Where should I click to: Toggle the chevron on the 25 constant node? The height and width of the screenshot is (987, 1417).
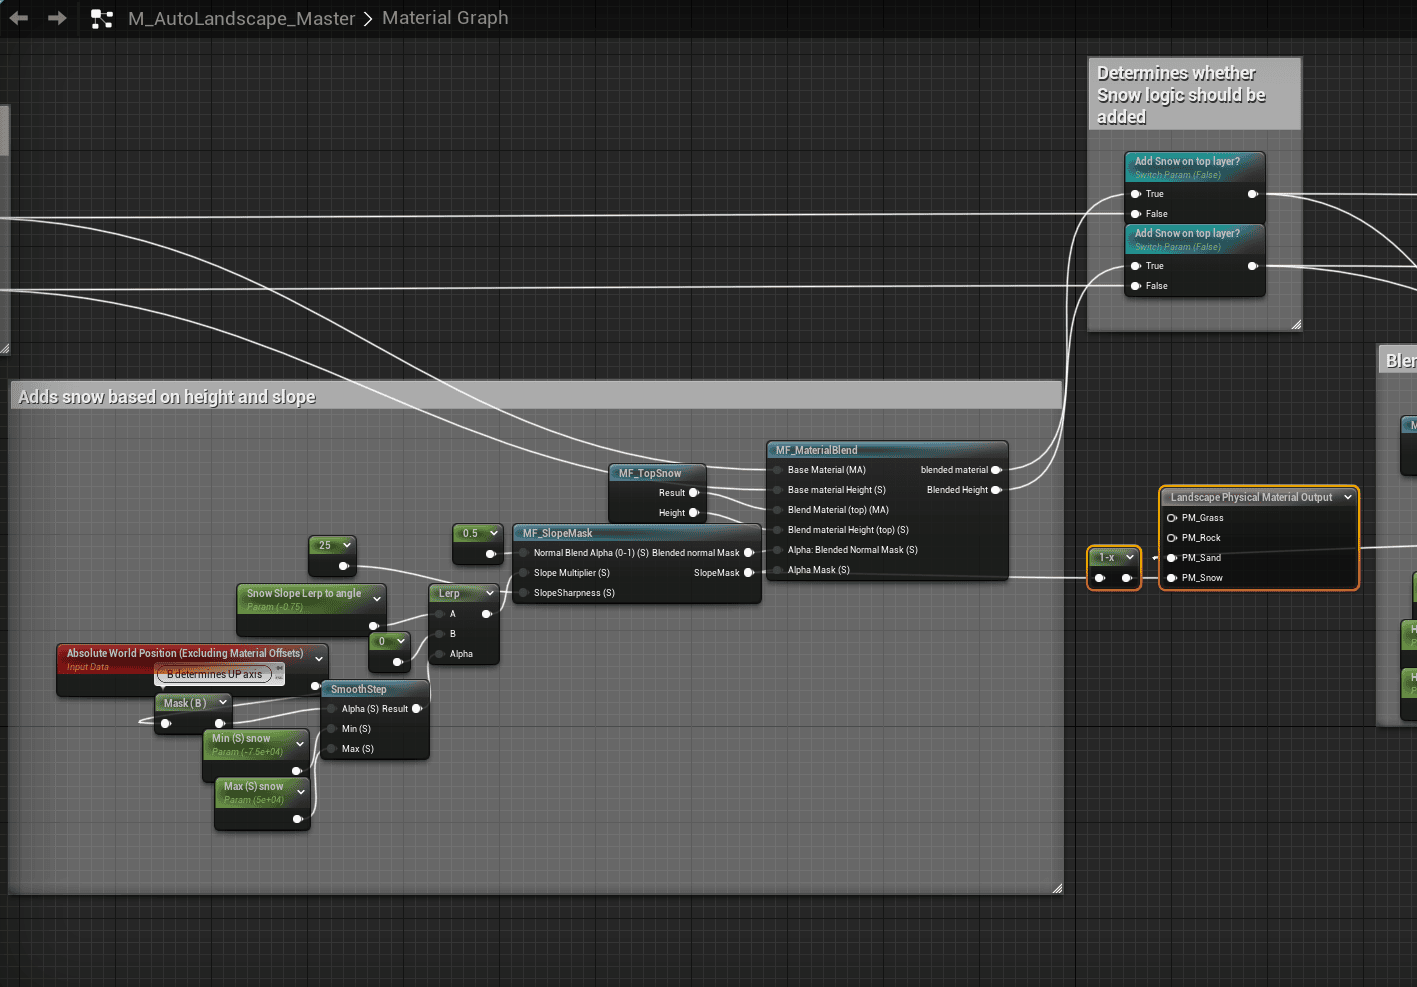coord(347,546)
